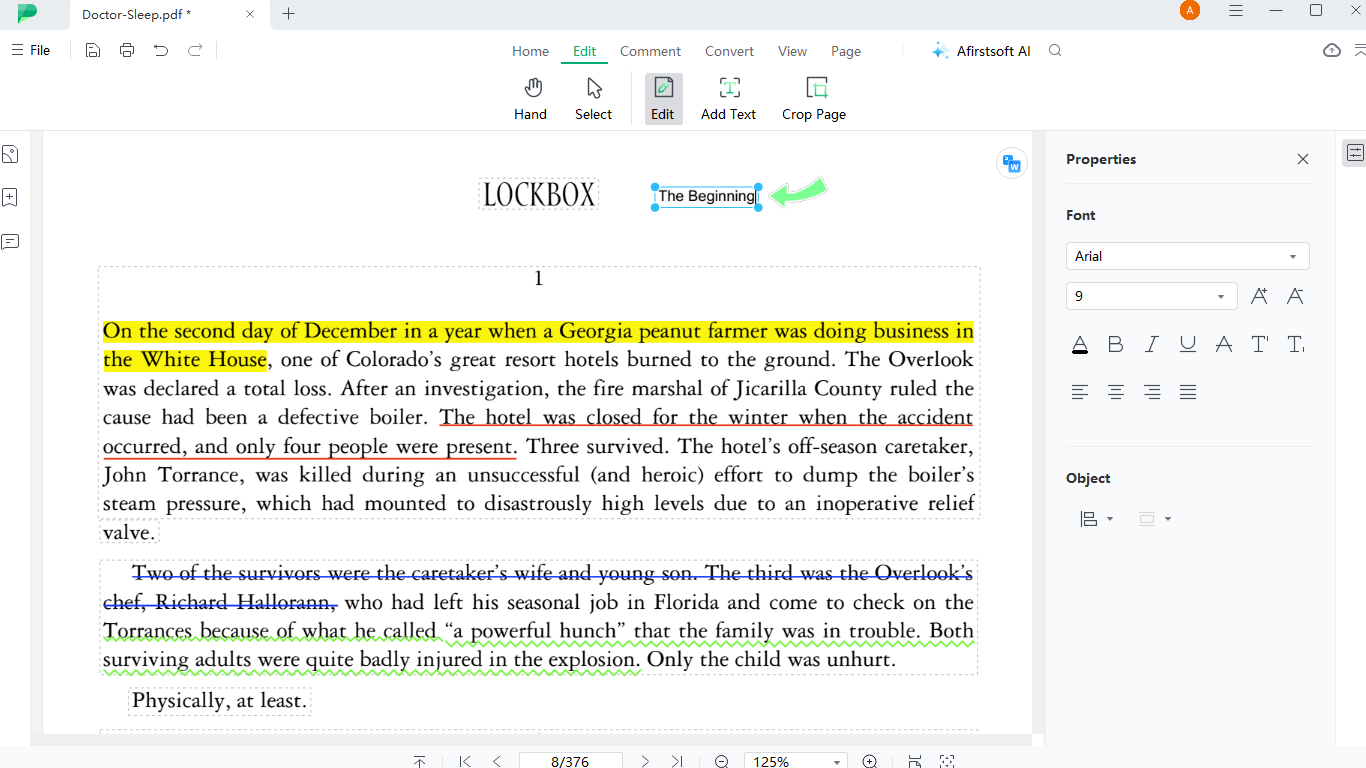Switch to the Comment tab

point(650,51)
